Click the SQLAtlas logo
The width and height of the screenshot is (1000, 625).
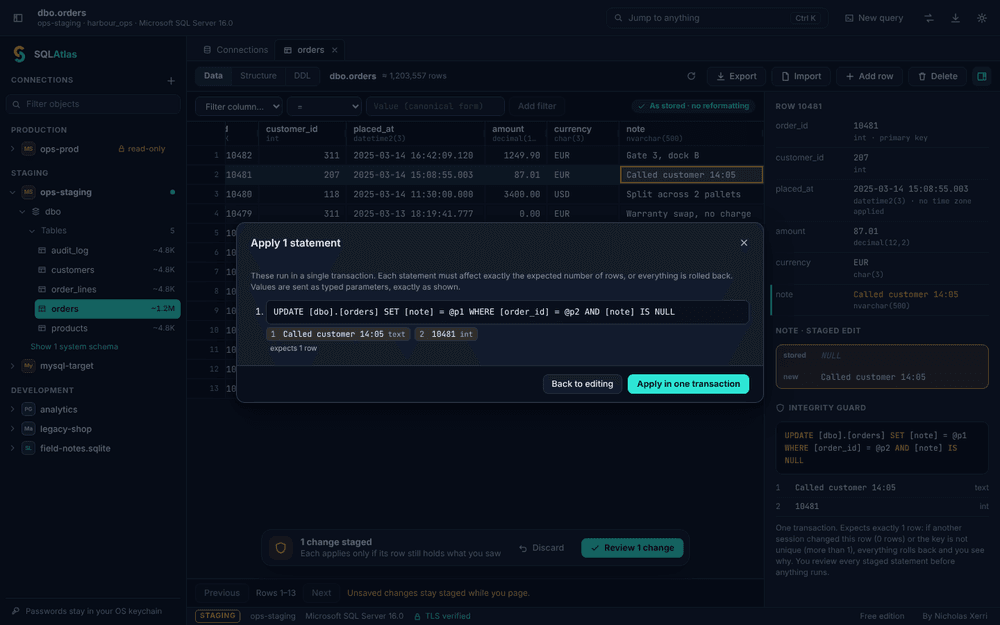coord(19,54)
